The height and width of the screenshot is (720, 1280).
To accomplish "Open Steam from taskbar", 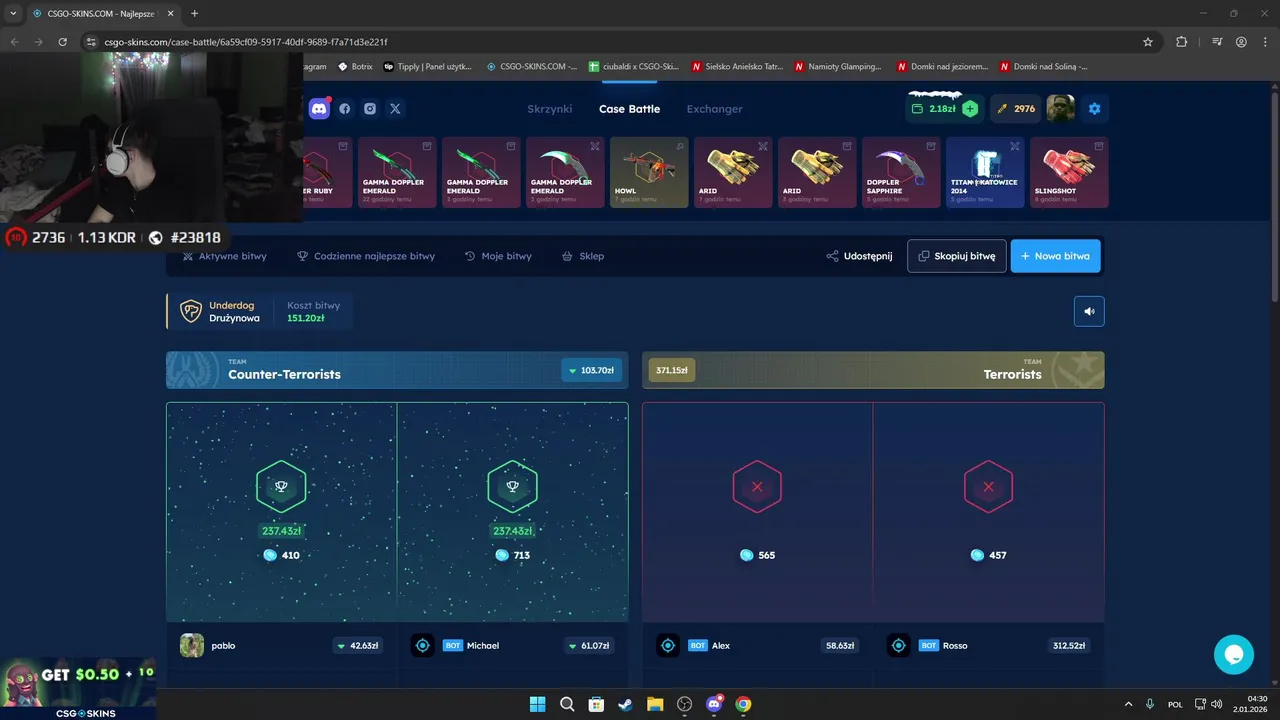I will pyautogui.click(x=626, y=704).
